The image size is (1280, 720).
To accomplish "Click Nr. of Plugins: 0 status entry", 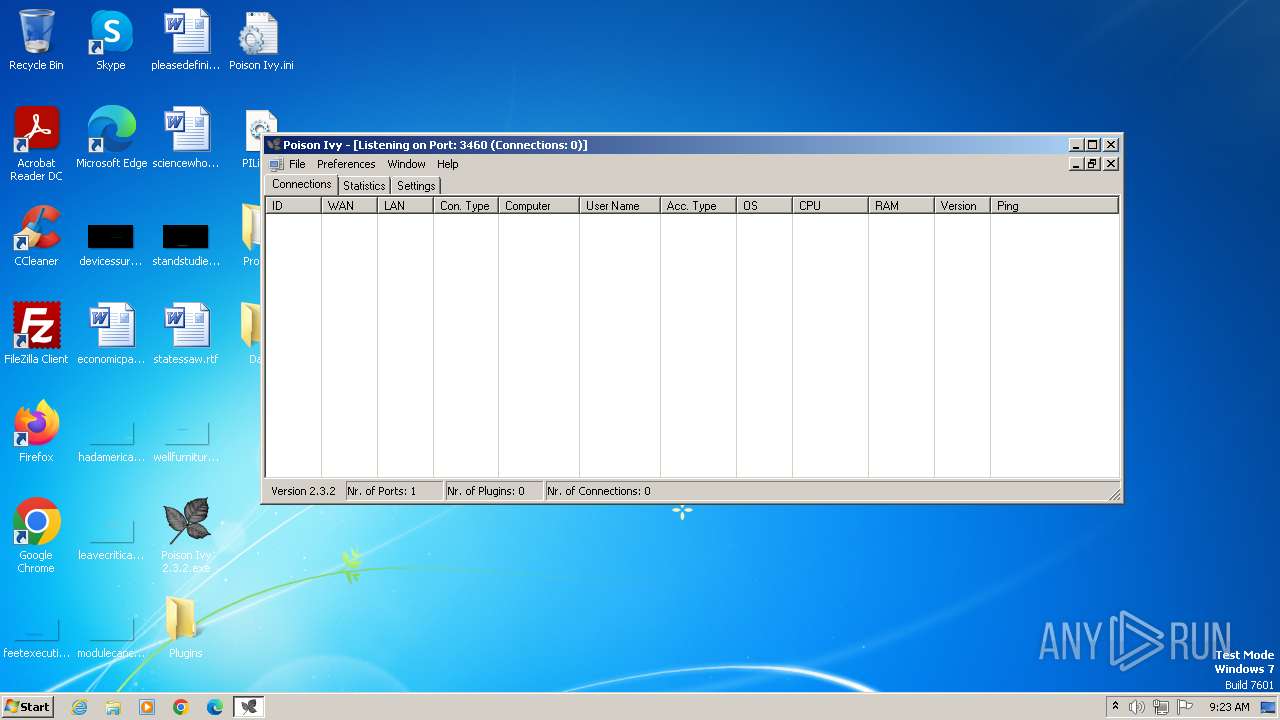I will 493,491.
